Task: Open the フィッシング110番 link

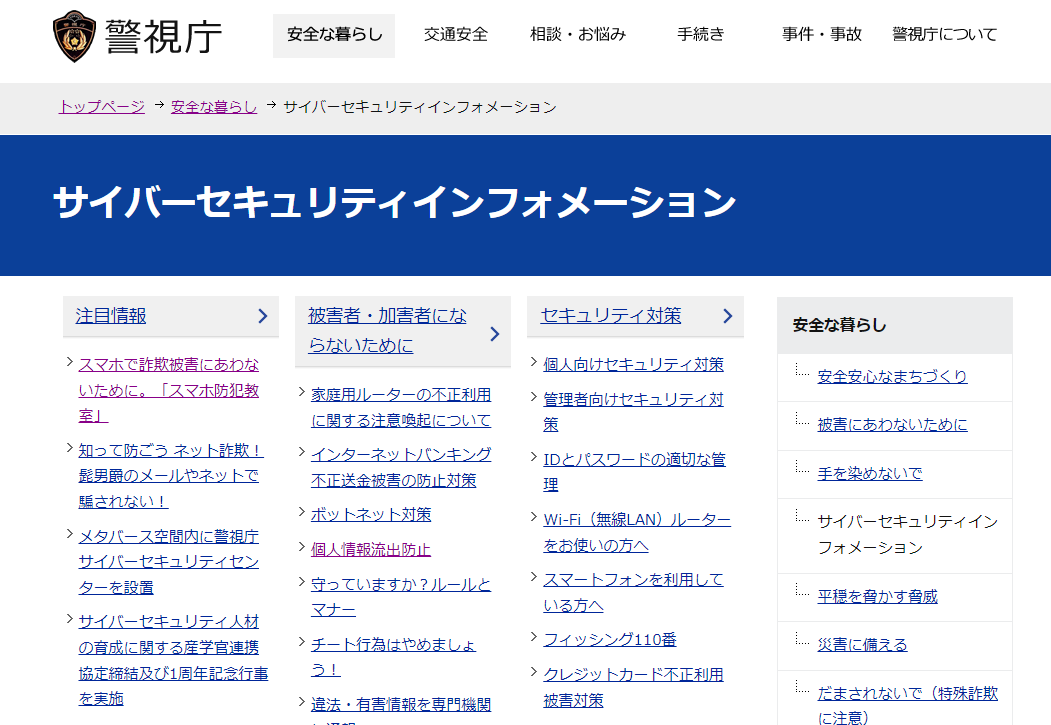Action: click(x=609, y=639)
